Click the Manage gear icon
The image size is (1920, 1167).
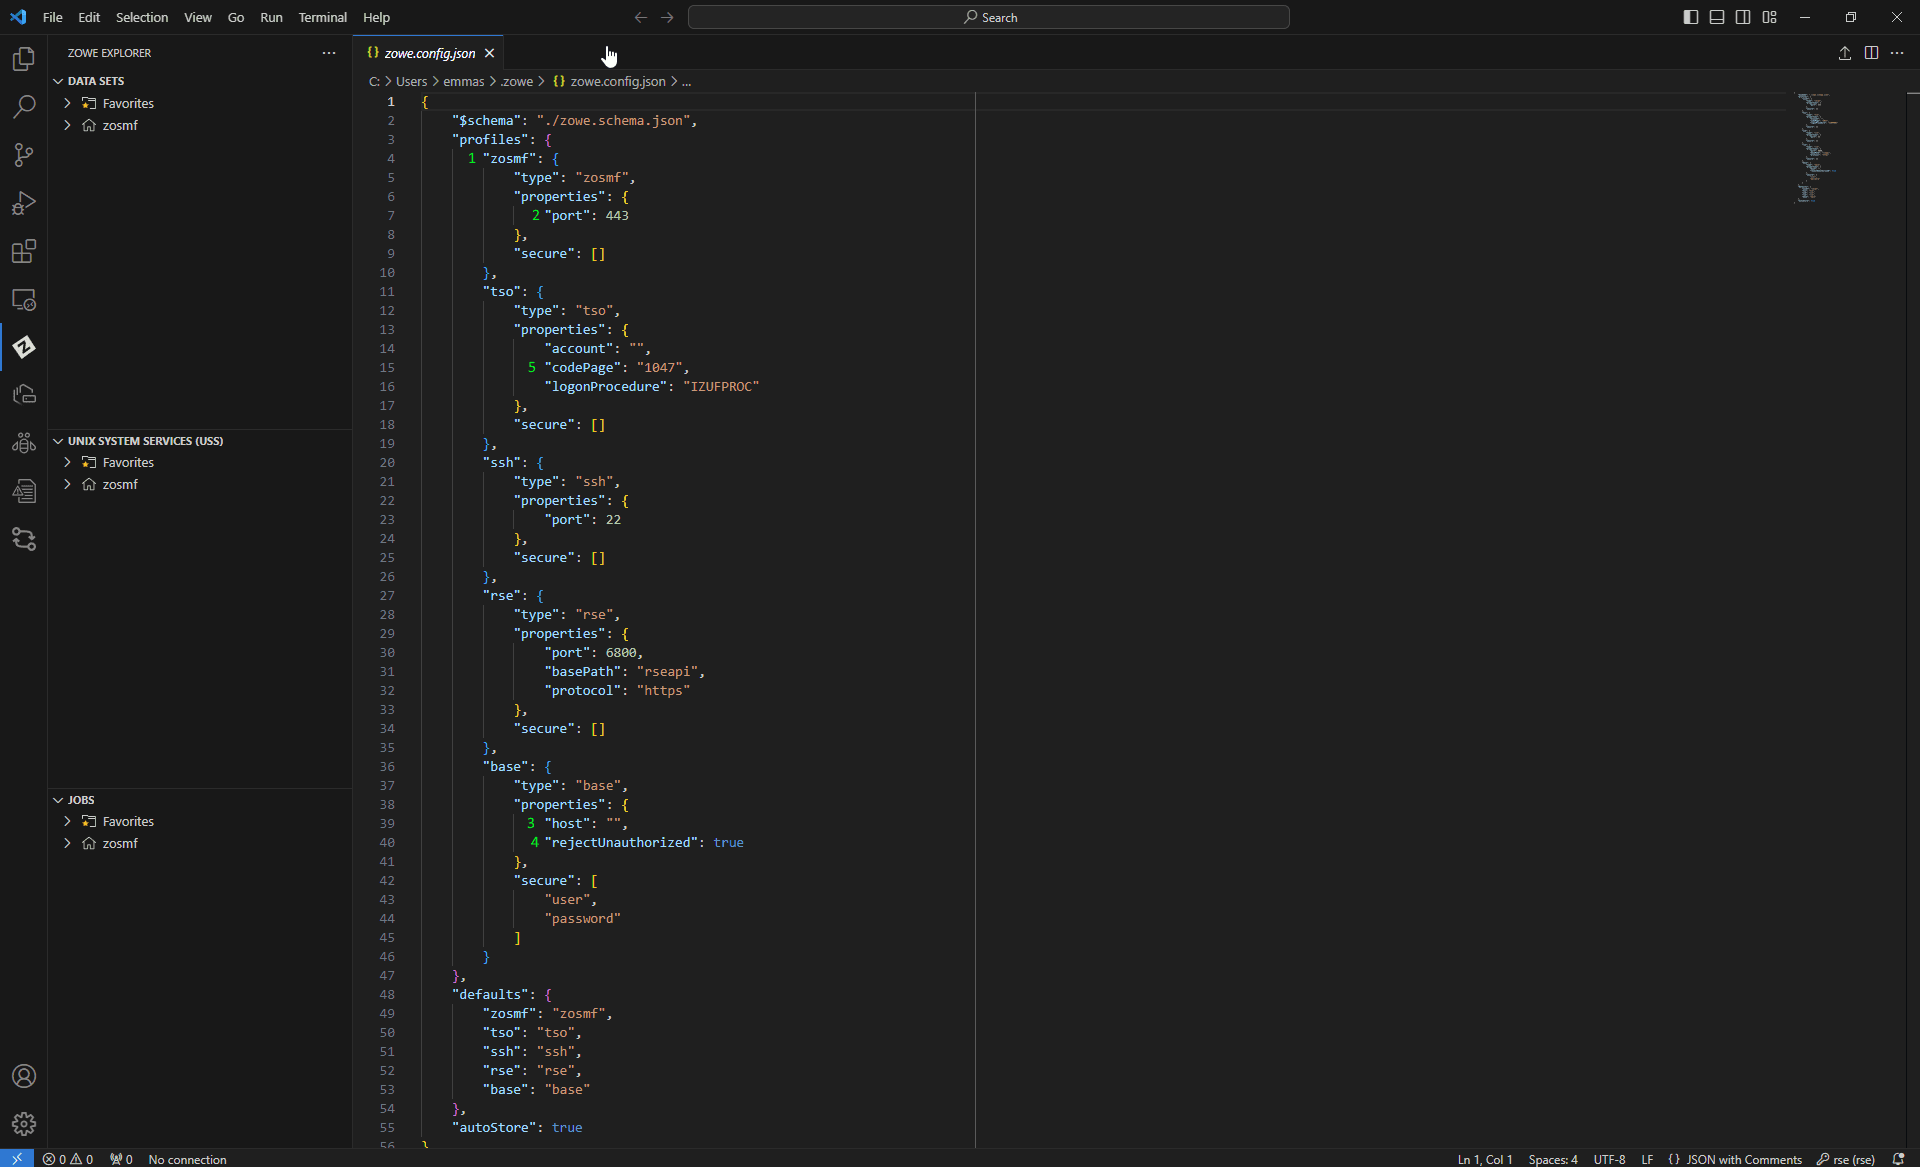pos(24,1124)
